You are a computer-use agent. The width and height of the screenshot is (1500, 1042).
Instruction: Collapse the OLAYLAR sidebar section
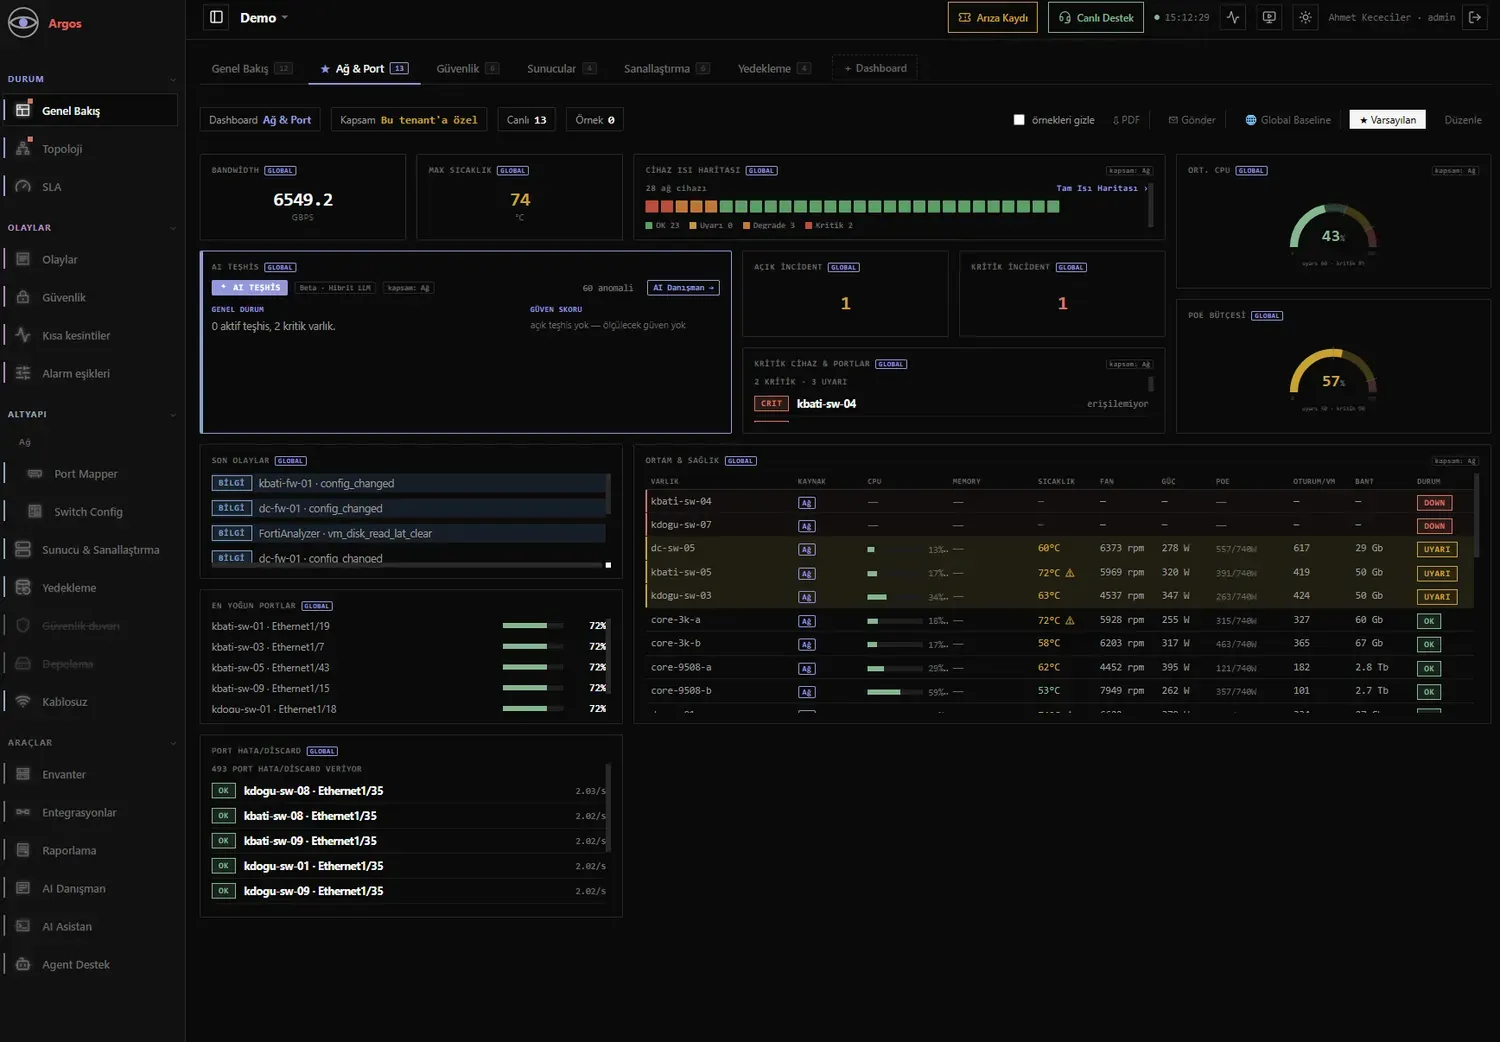[x=173, y=228]
